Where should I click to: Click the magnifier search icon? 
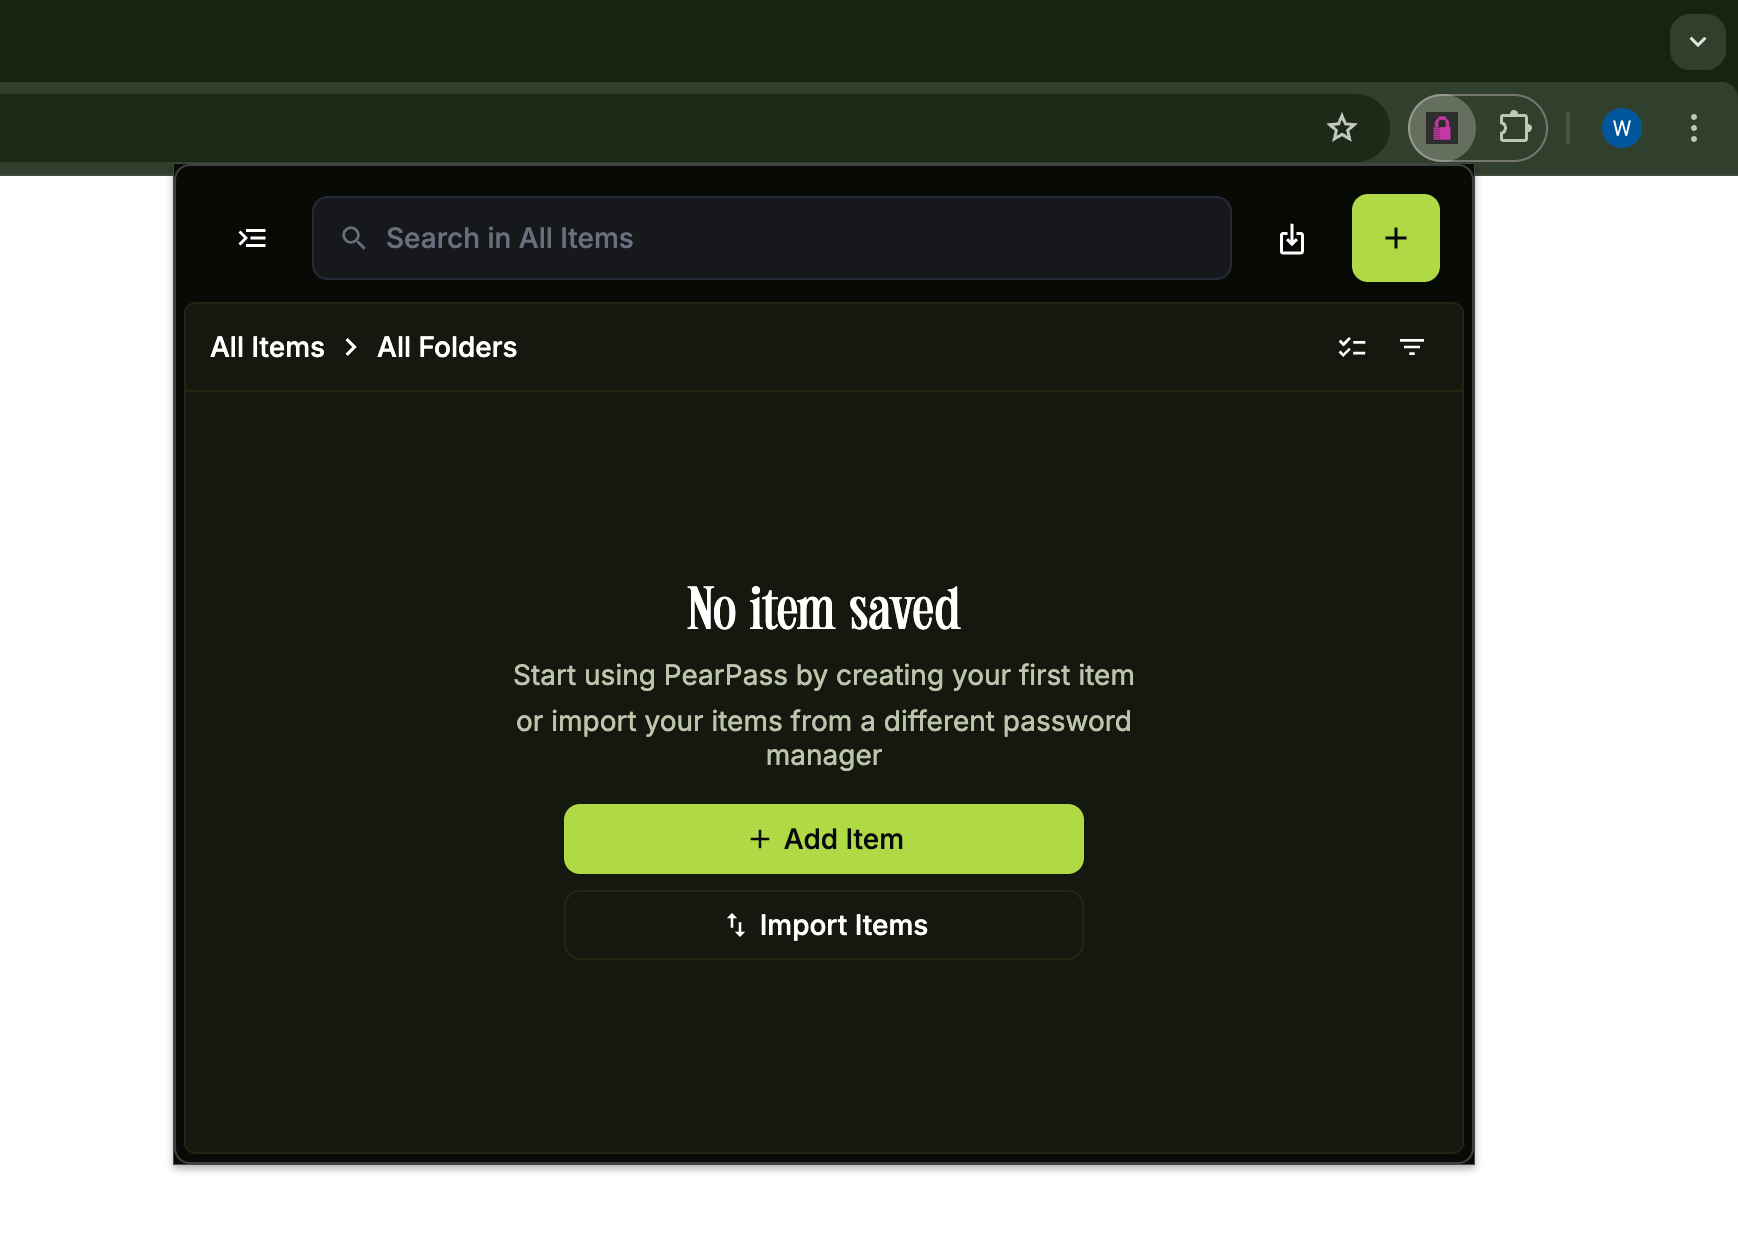pos(353,238)
